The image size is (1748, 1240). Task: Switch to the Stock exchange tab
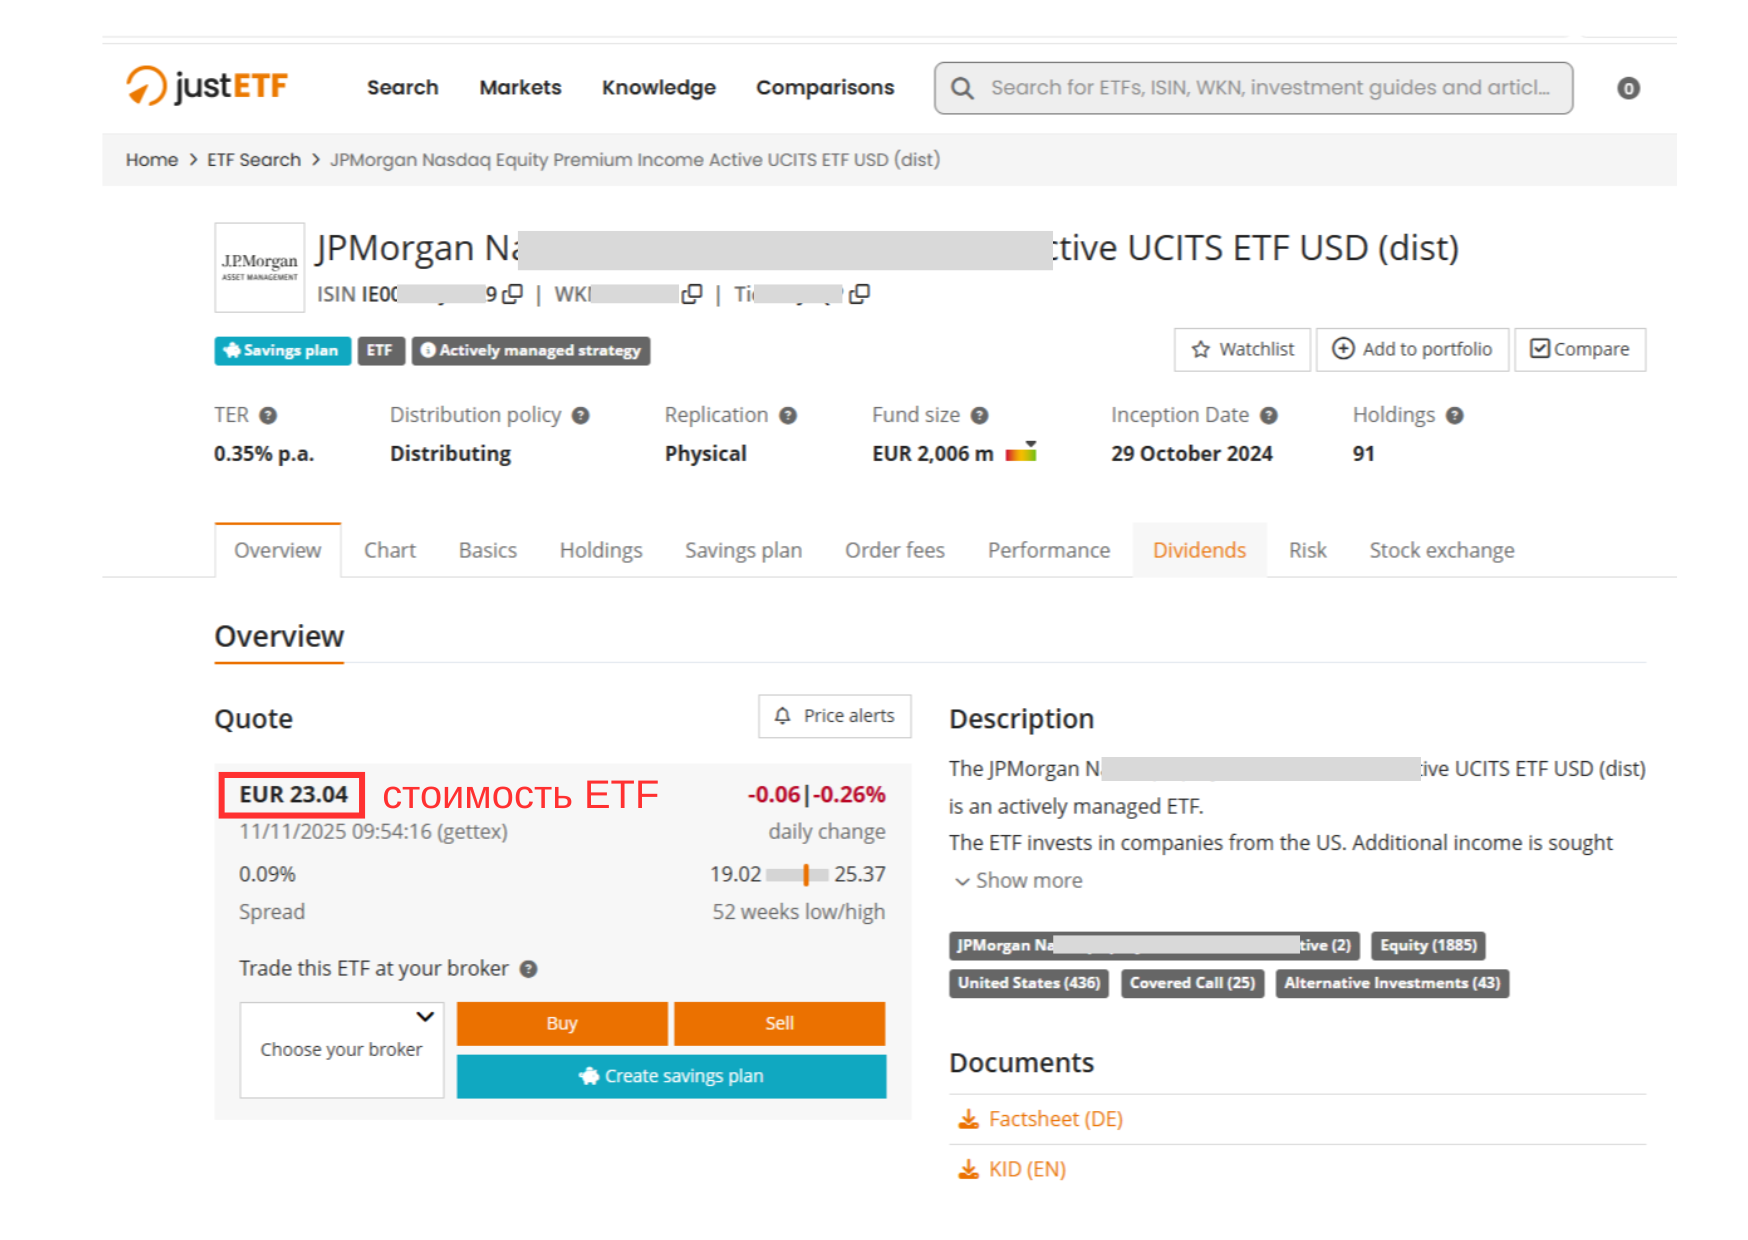pos(1442,550)
